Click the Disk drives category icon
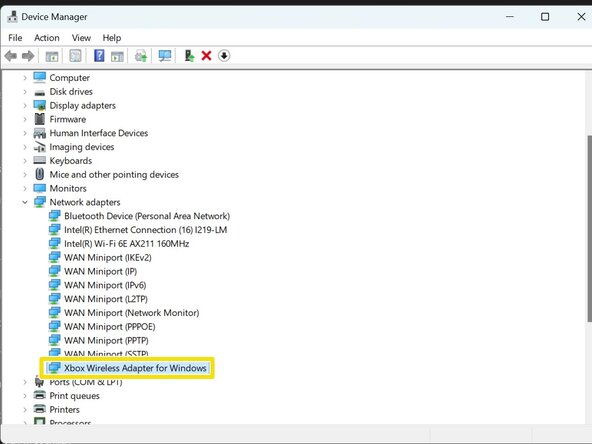Image resolution: width=592 pixels, height=444 pixels. click(x=40, y=92)
